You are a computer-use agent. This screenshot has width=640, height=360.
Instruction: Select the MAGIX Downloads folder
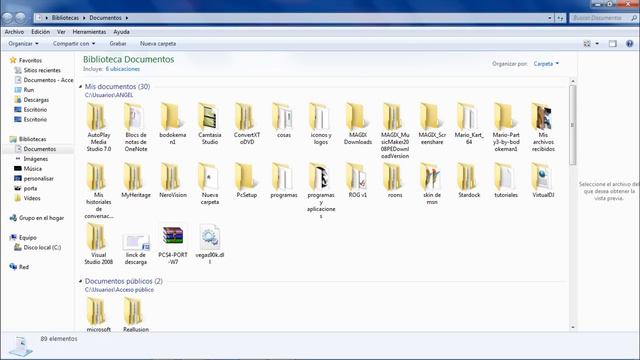(x=358, y=124)
